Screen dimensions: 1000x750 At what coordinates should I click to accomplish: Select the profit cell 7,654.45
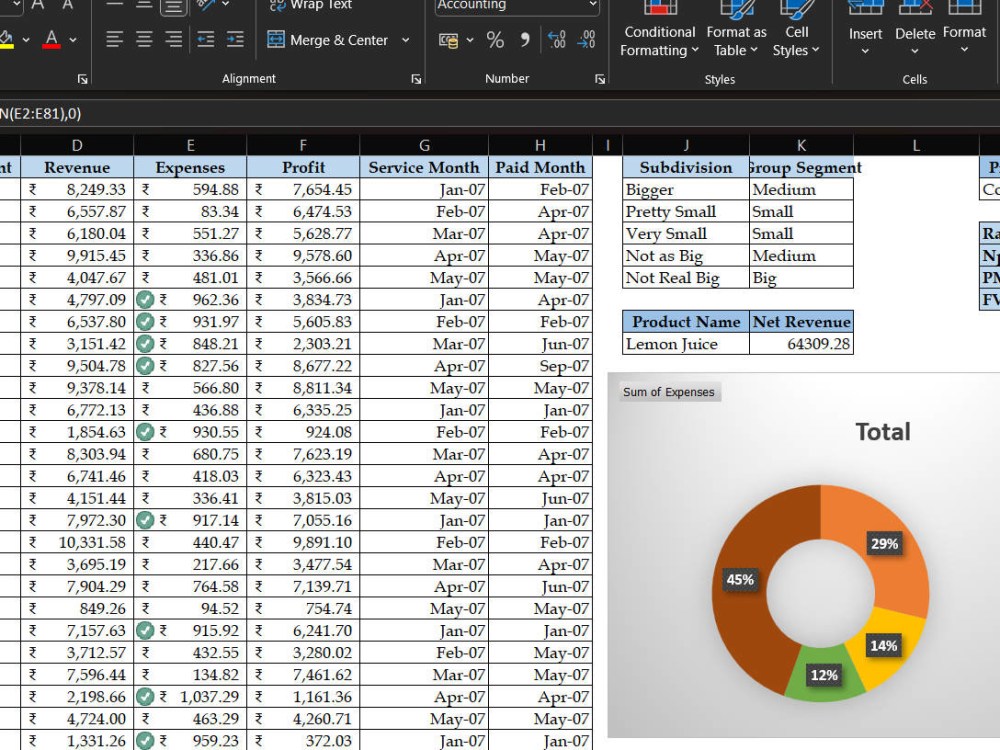303,189
